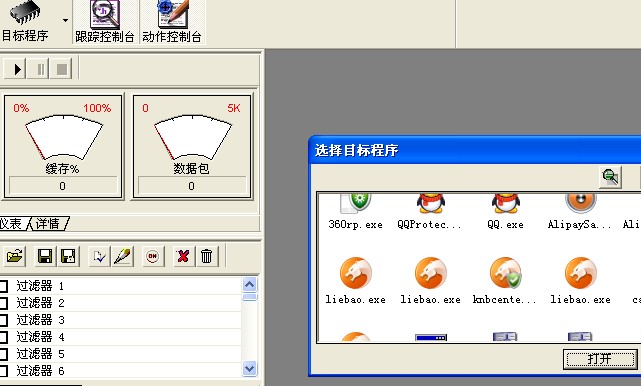Viewport: 641px width, 386px height.
Task: Enable the 过滤器 3 checkbox
Action: 3,320
